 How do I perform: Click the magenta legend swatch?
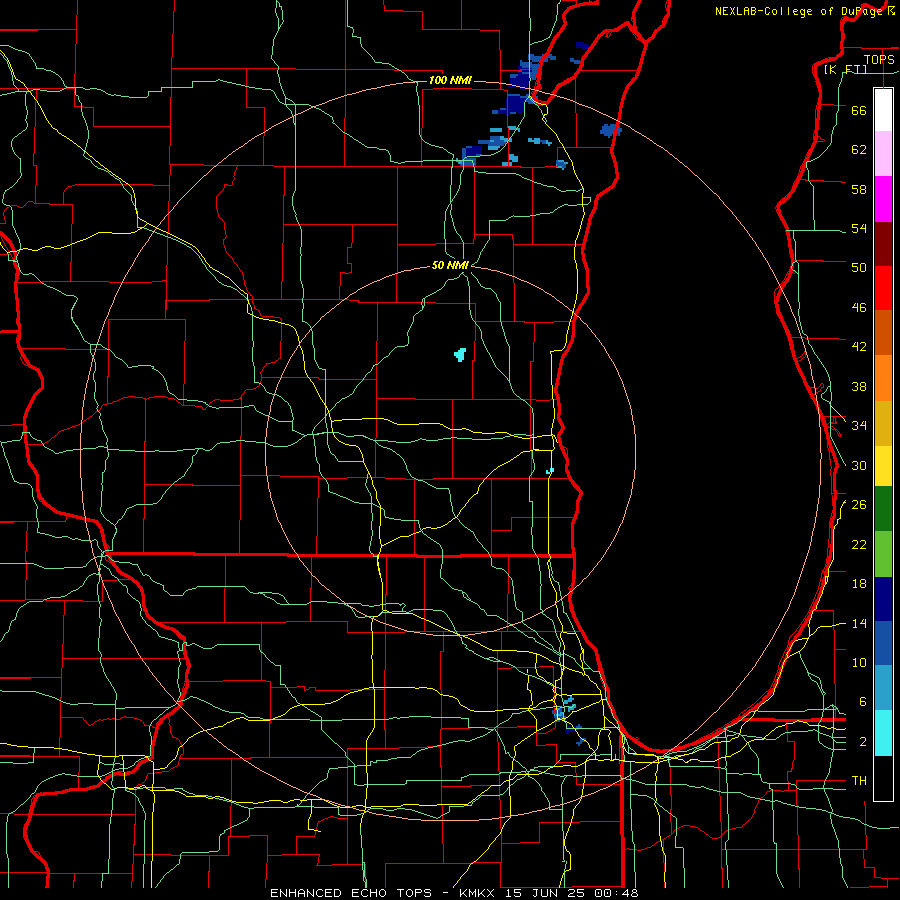883,199
